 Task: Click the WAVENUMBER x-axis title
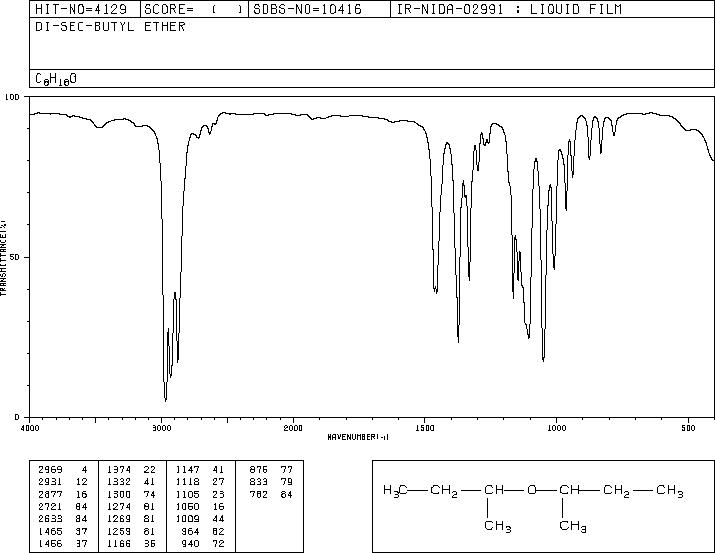pyautogui.click(x=358, y=437)
